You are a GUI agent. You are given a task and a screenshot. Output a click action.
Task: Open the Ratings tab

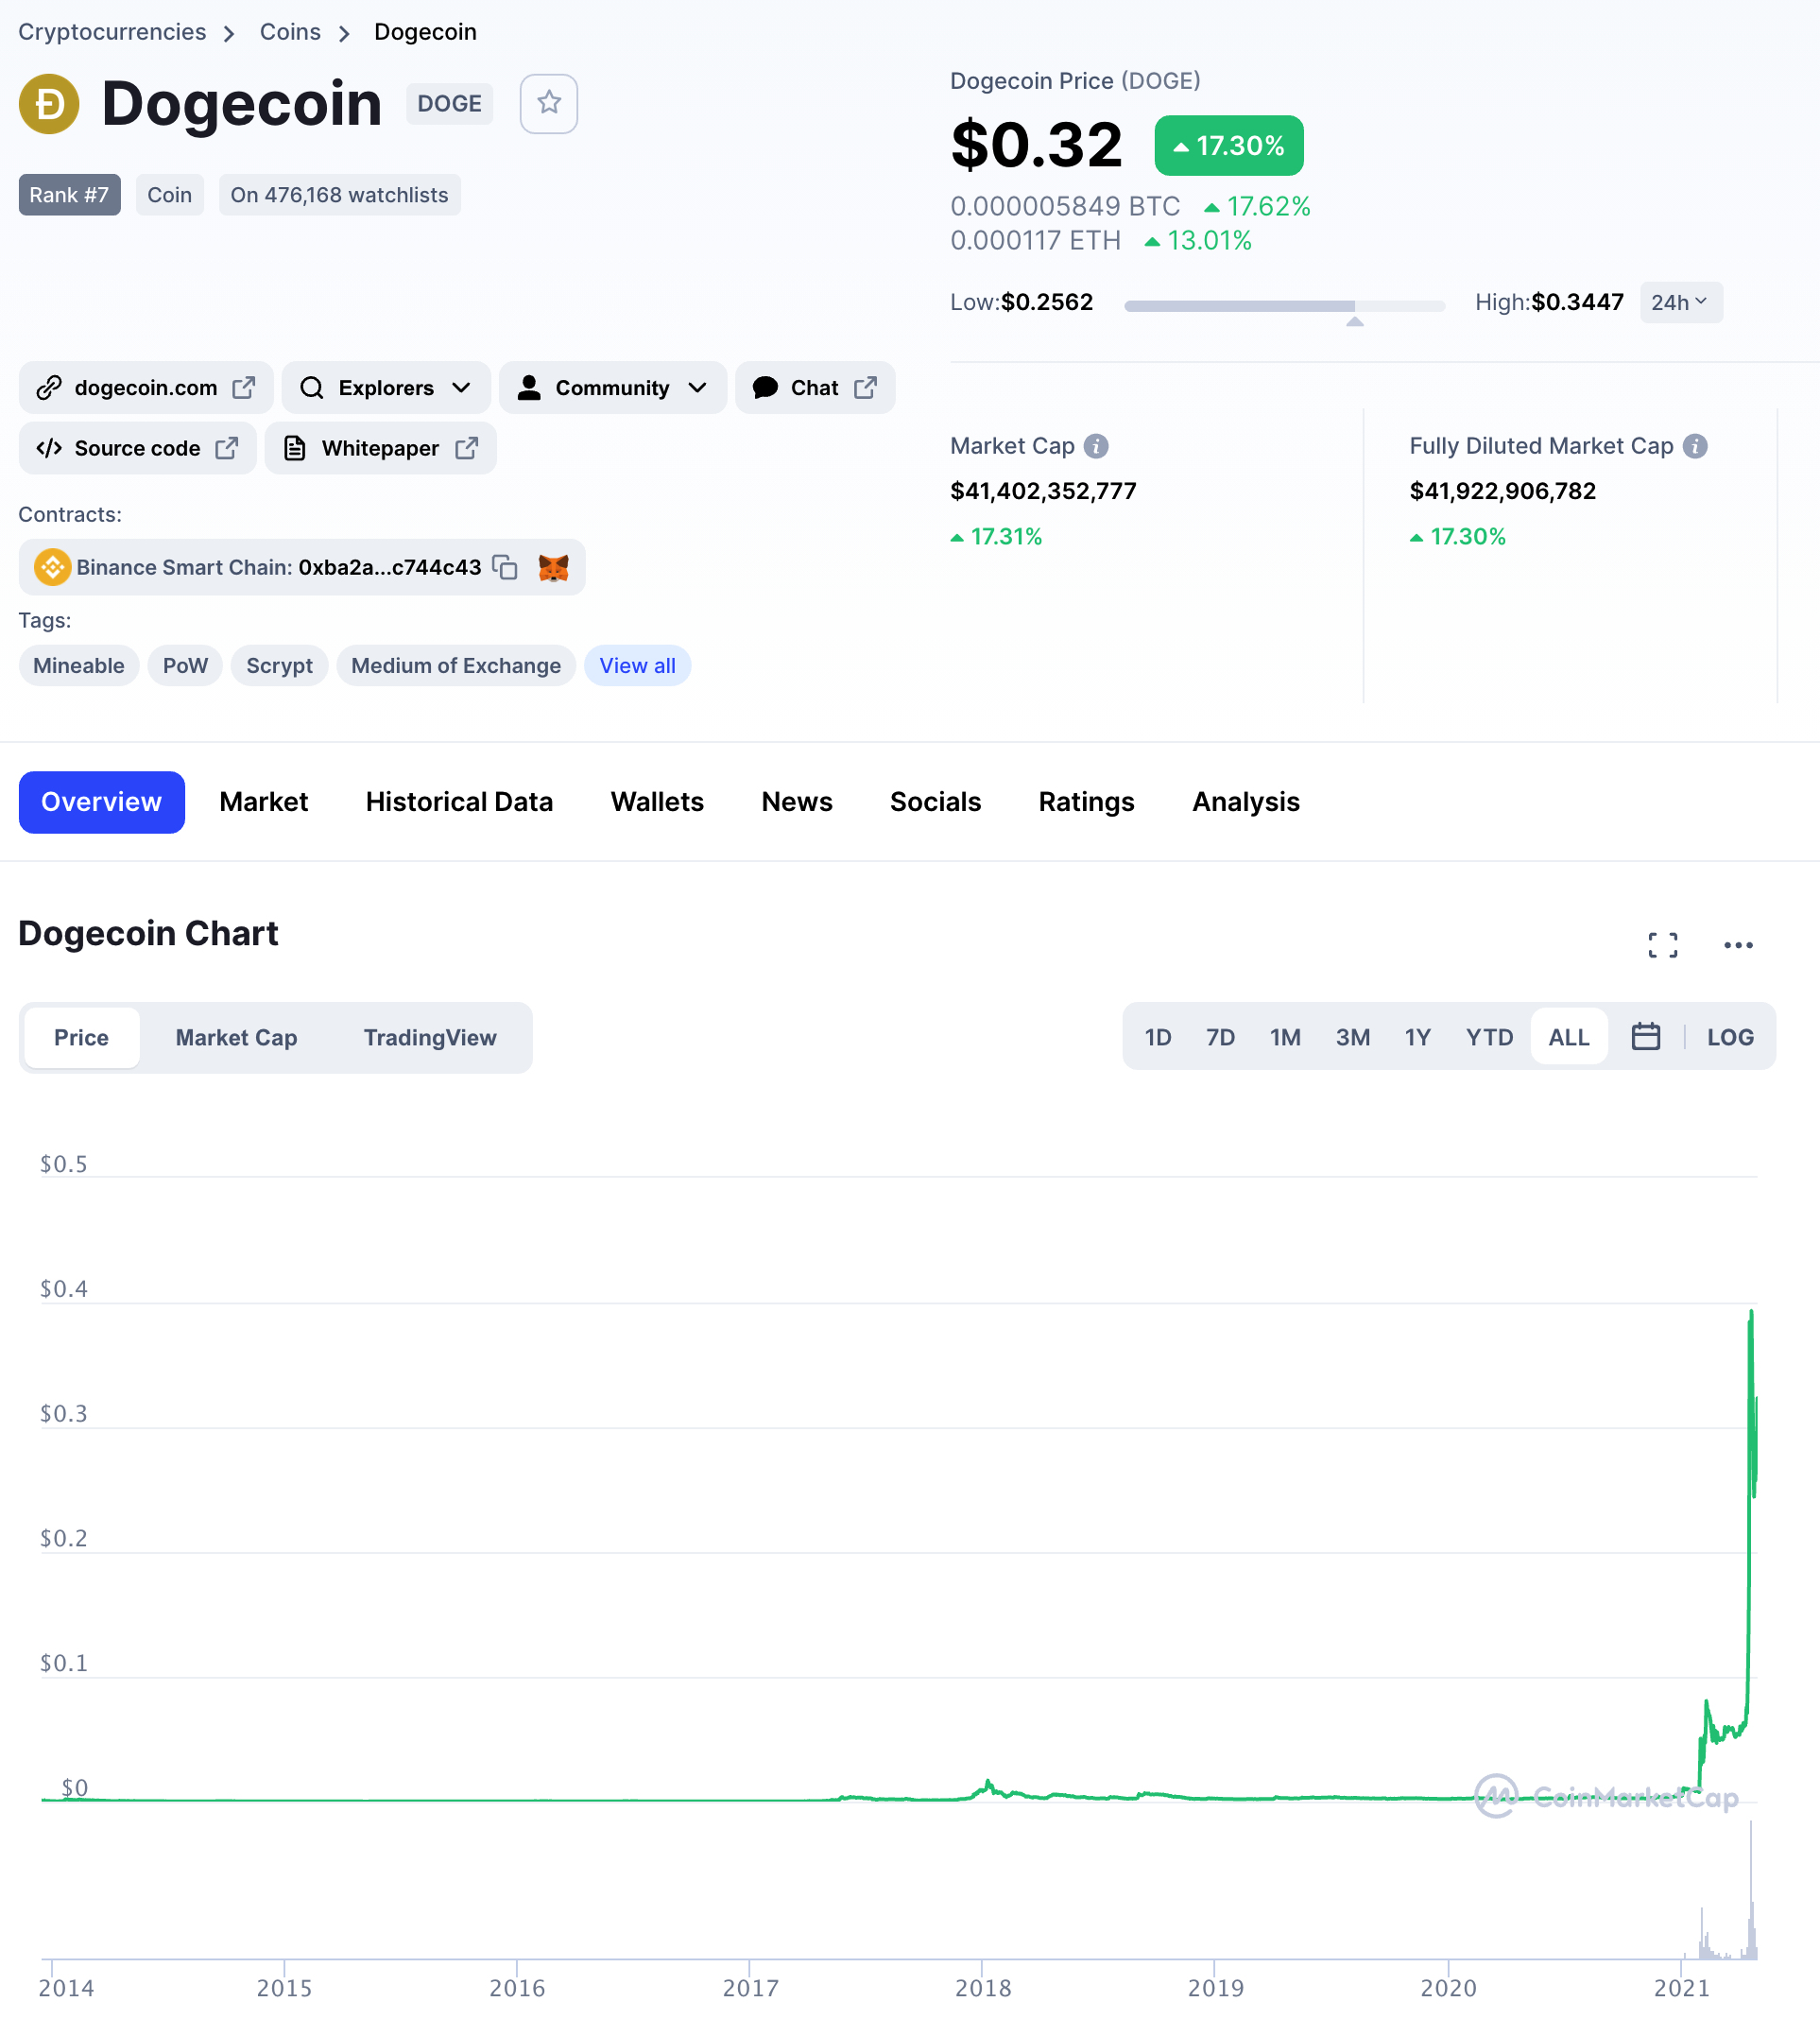[x=1086, y=802]
